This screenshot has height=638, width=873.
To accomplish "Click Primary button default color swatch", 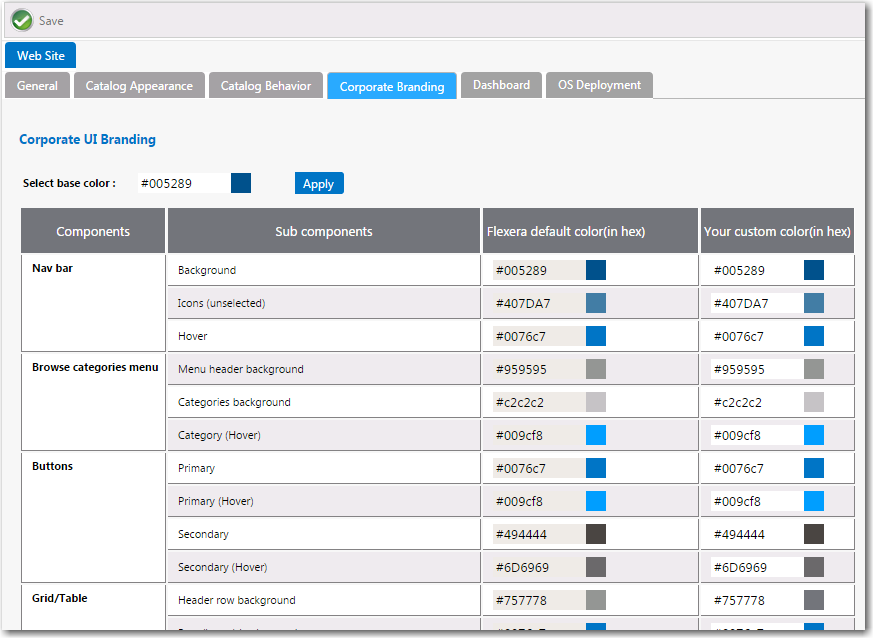I will [x=594, y=467].
